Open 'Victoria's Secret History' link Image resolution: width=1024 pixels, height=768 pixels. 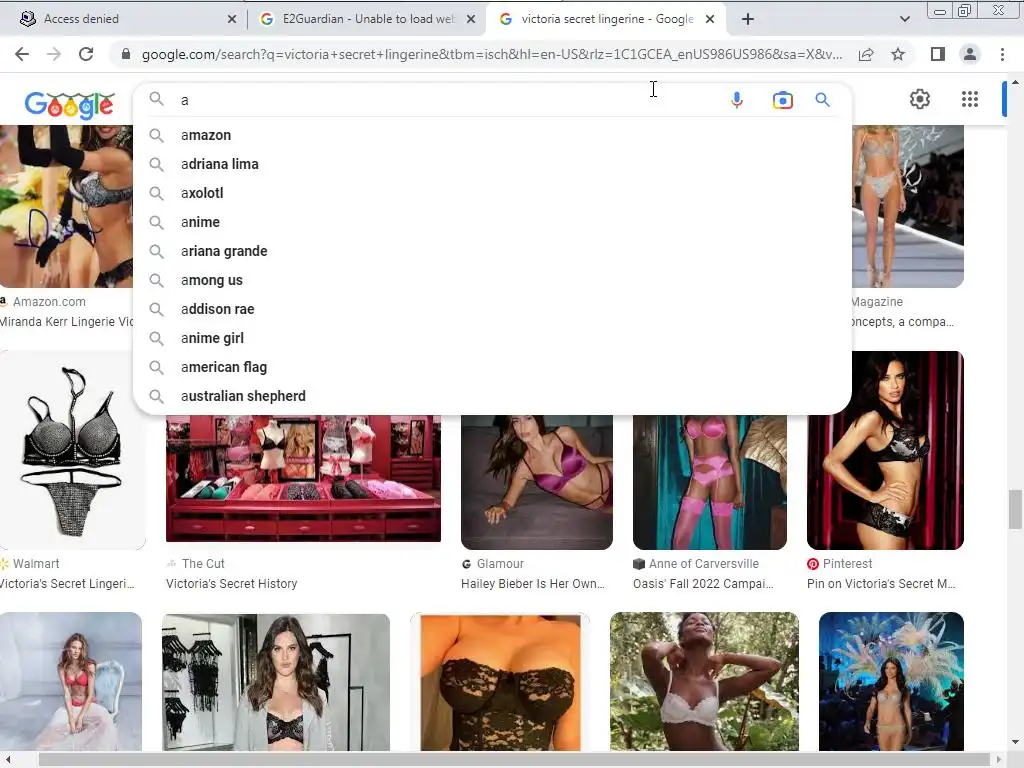[231, 584]
